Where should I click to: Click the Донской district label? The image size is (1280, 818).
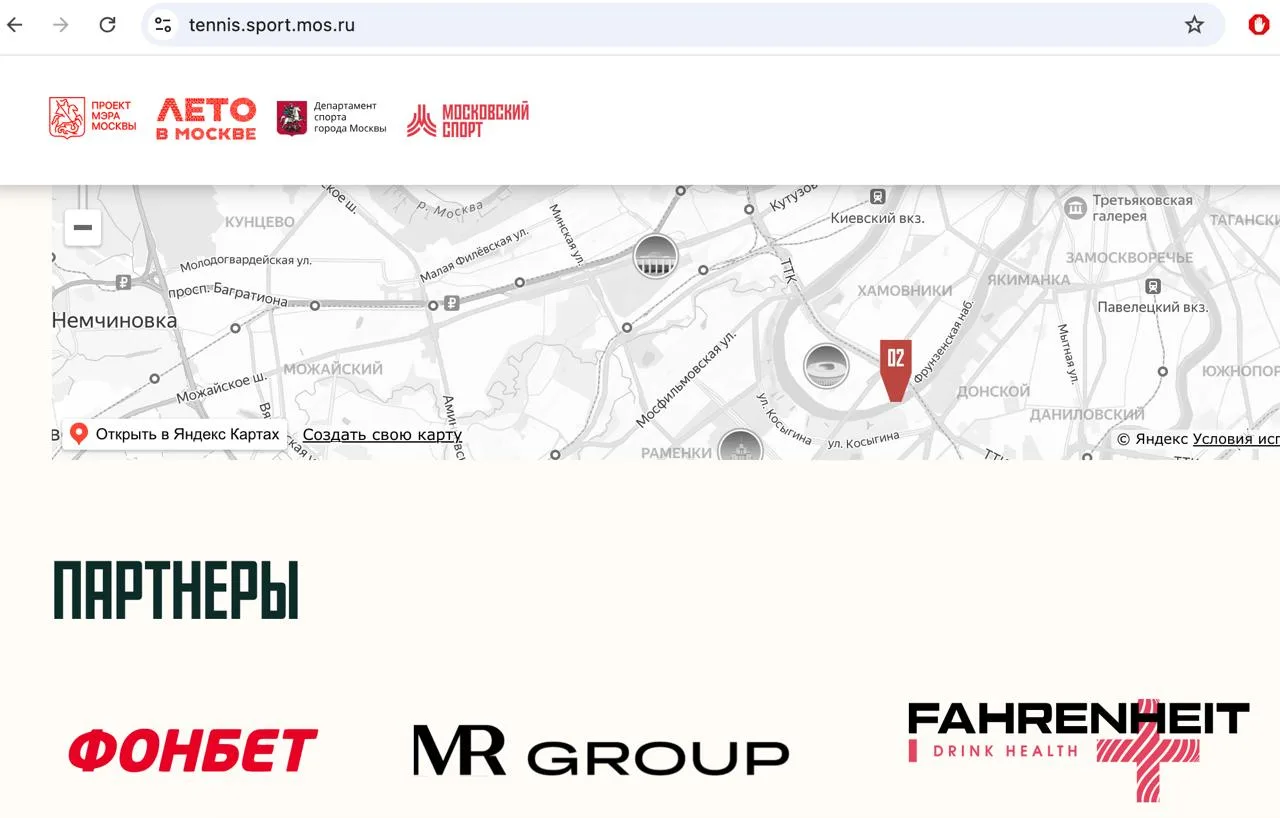(x=993, y=391)
